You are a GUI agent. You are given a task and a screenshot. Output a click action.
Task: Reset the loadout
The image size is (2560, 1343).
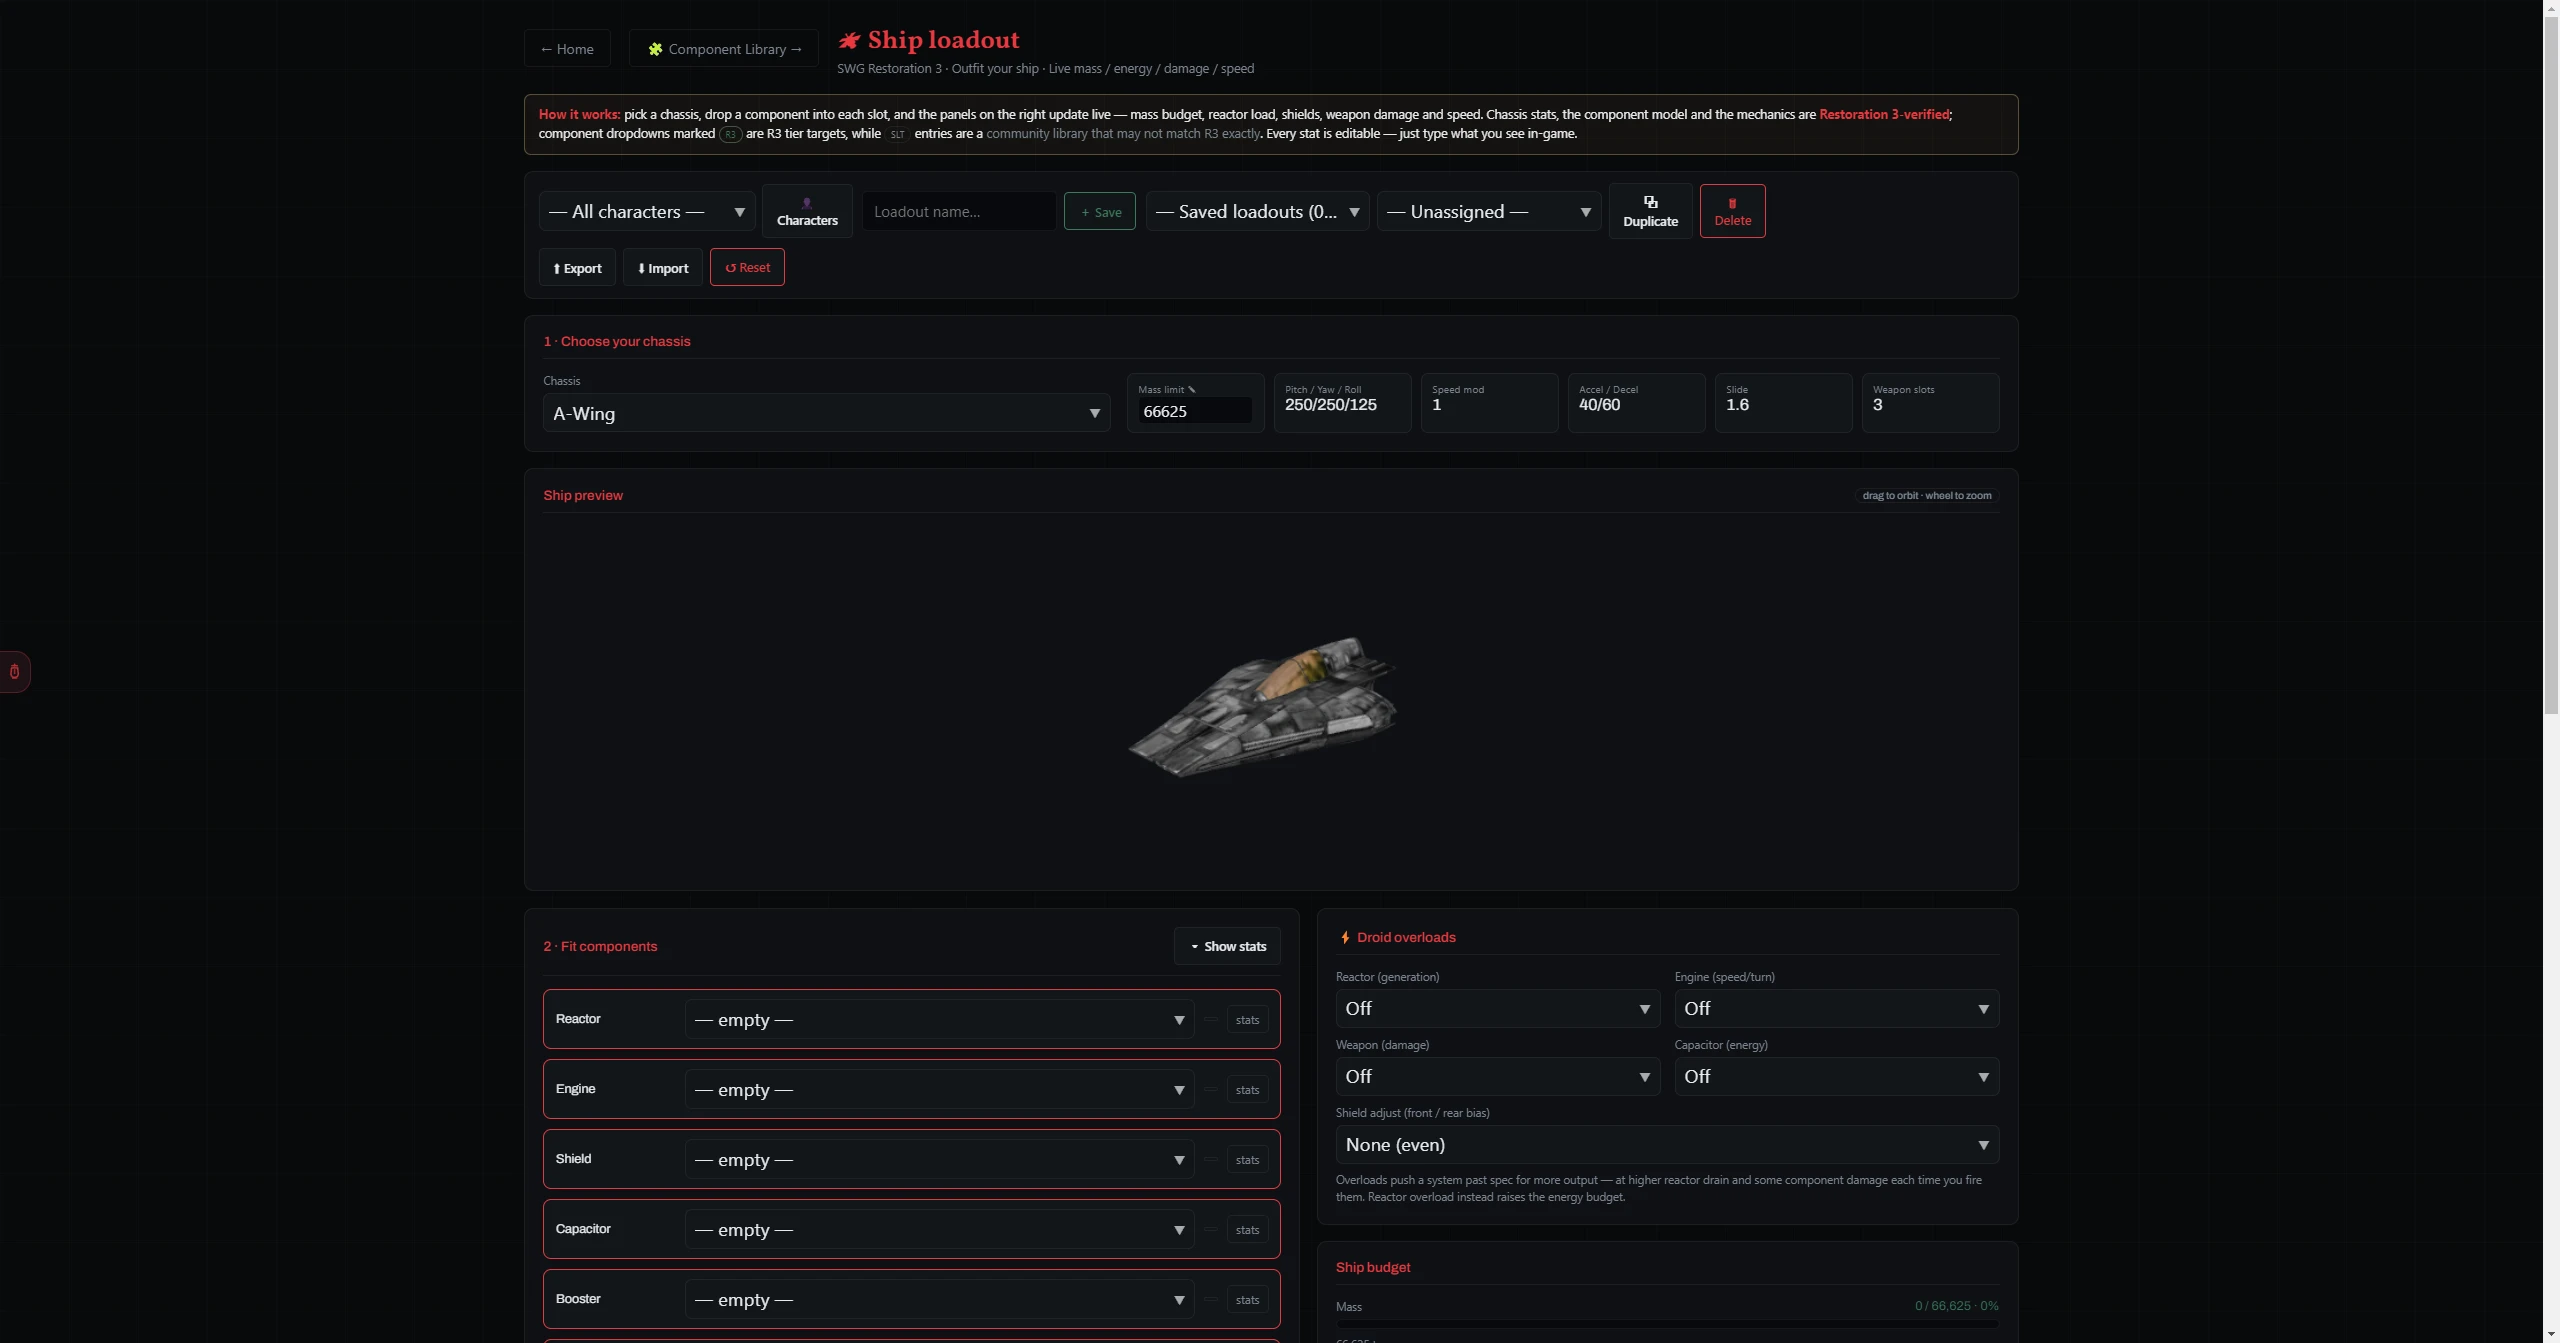(x=747, y=268)
